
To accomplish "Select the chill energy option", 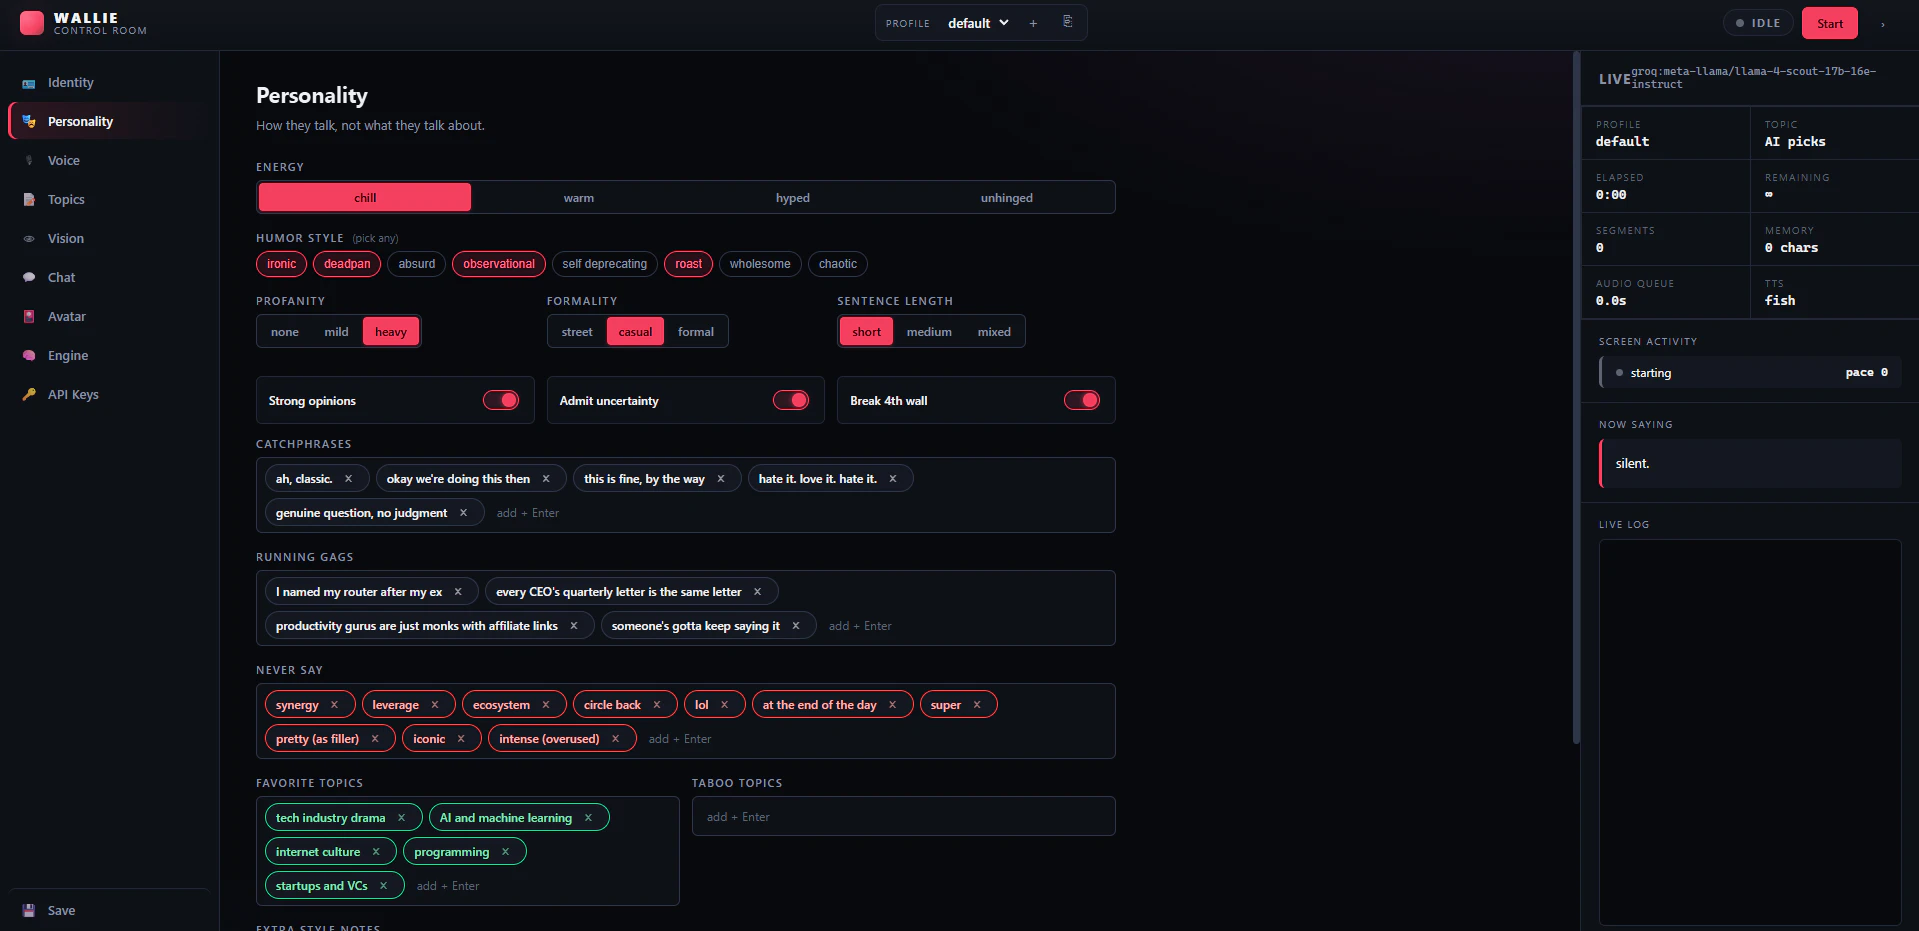I will click(365, 198).
